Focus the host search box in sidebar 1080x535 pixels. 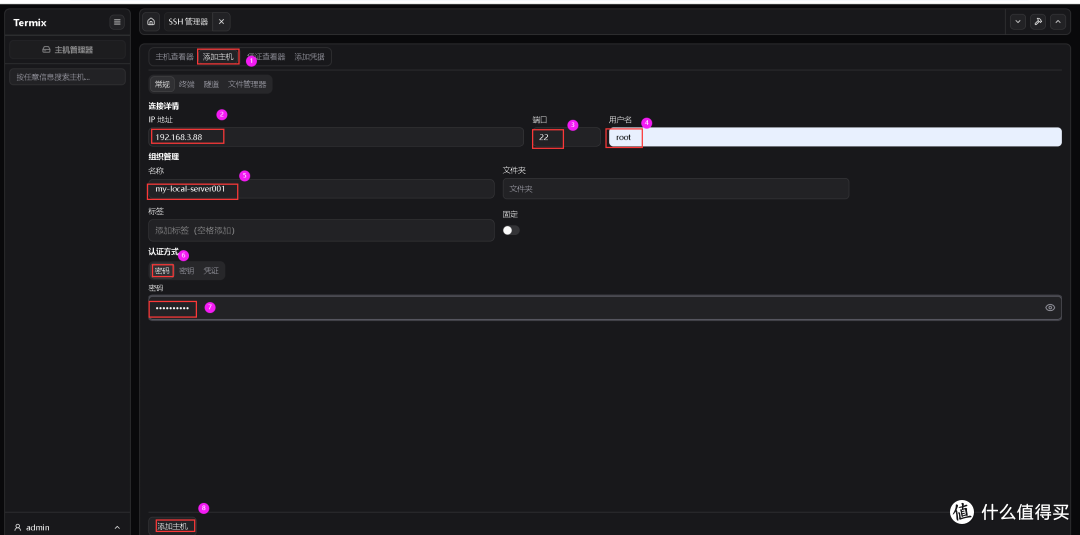click(x=68, y=76)
